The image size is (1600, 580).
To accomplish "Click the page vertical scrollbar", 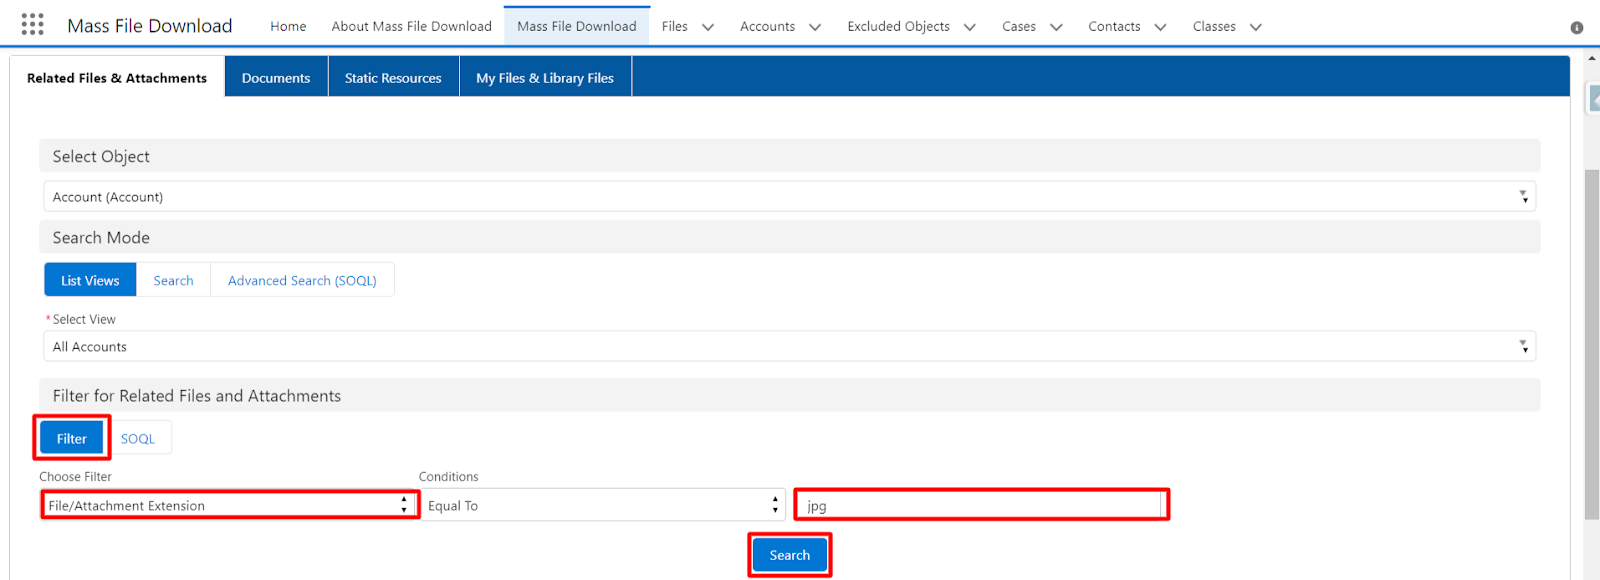I will pyautogui.click(x=1592, y=345).
